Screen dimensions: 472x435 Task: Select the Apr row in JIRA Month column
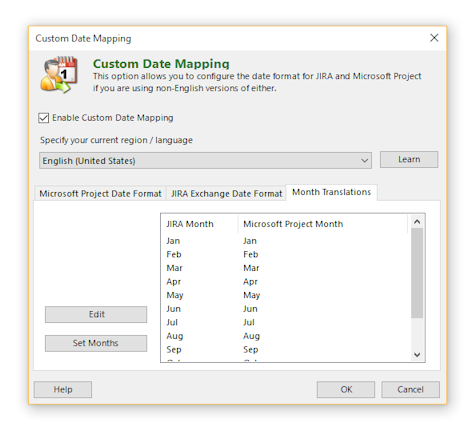point(173,282)
